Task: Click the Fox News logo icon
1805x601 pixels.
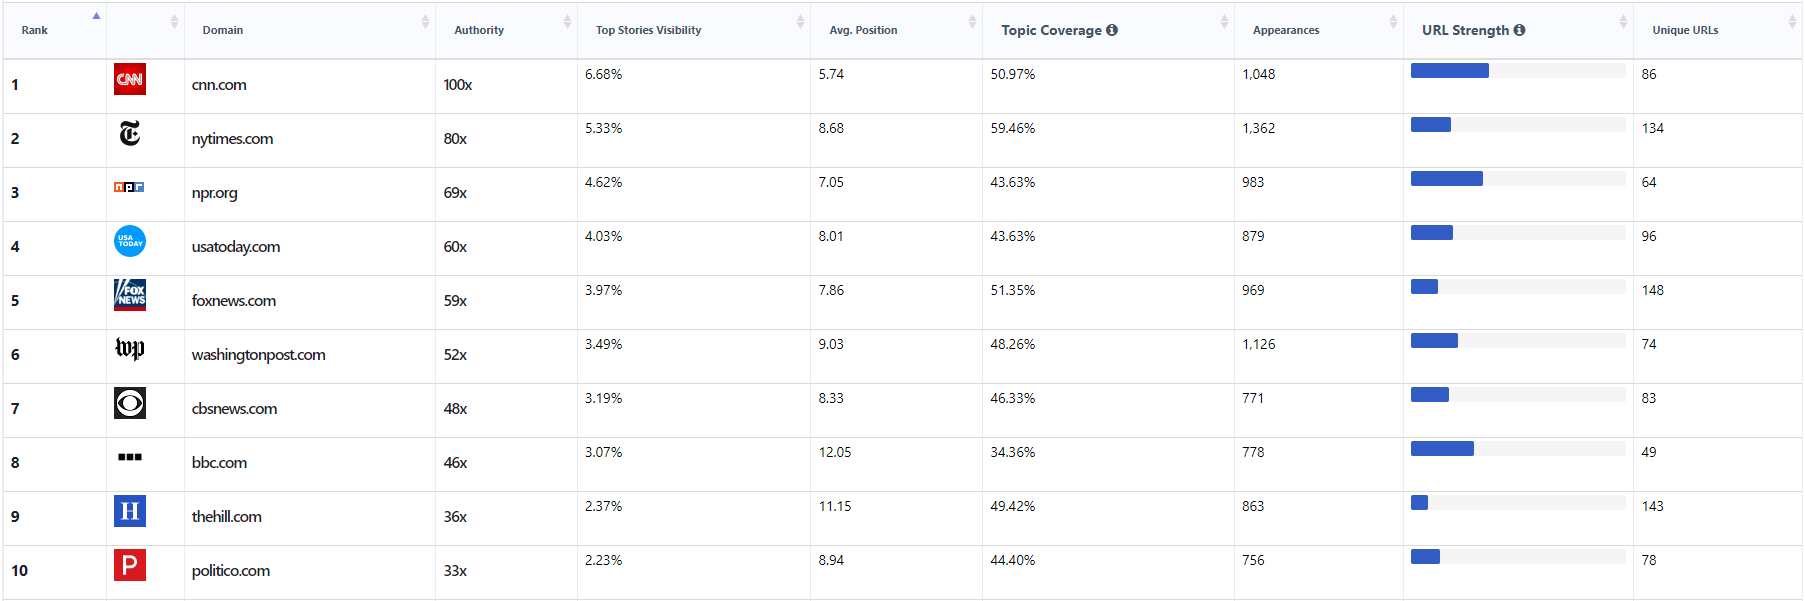Action: (x=130, y=295)
